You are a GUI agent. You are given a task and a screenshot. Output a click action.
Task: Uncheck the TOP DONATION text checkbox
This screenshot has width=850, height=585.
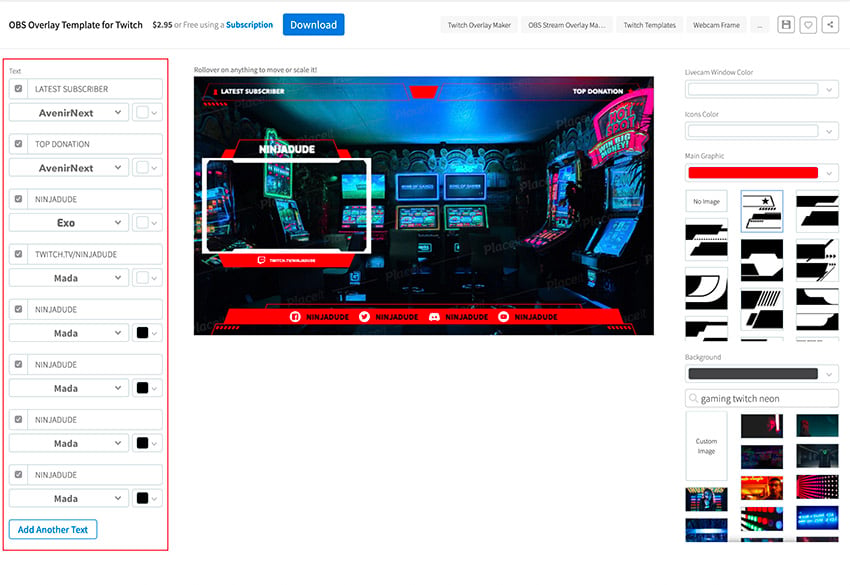(18, 144)
